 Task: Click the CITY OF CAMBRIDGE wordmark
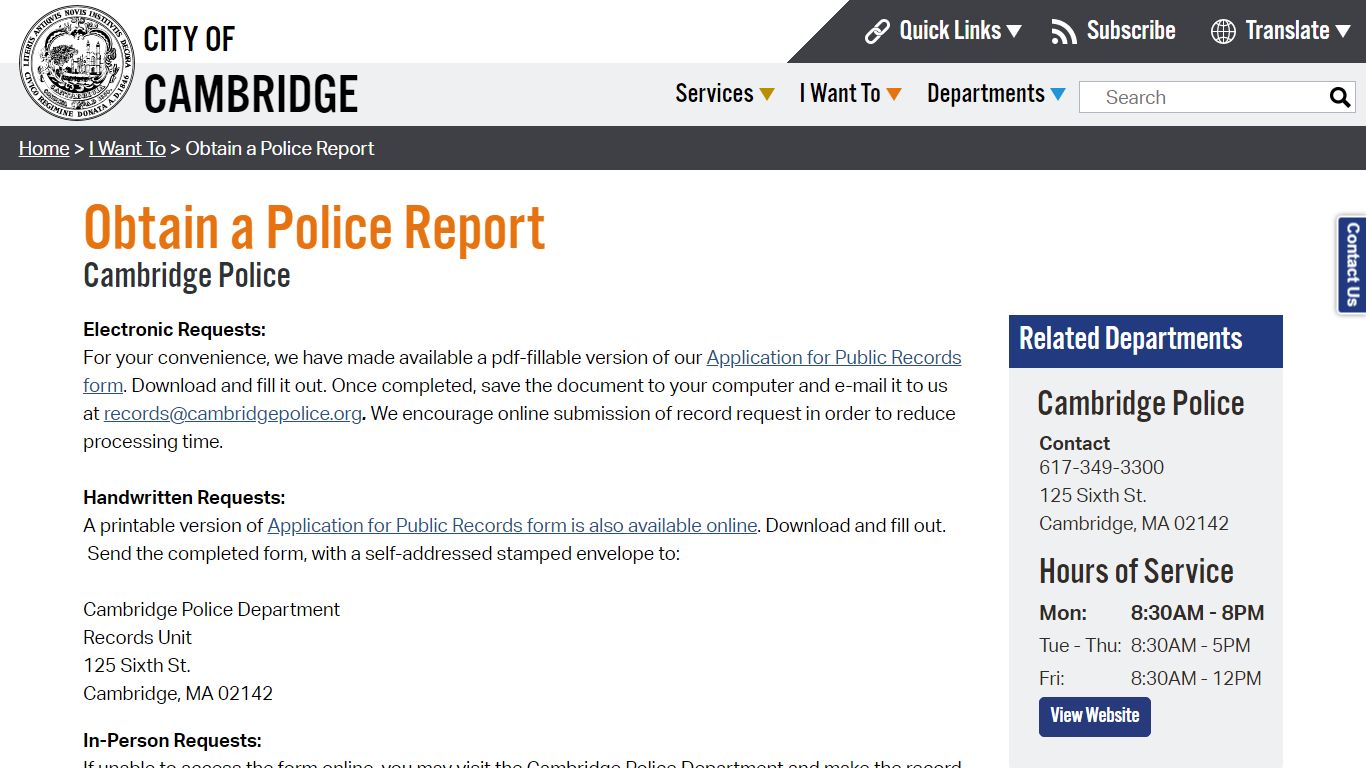pyautogui.click(x=250, y=70)
